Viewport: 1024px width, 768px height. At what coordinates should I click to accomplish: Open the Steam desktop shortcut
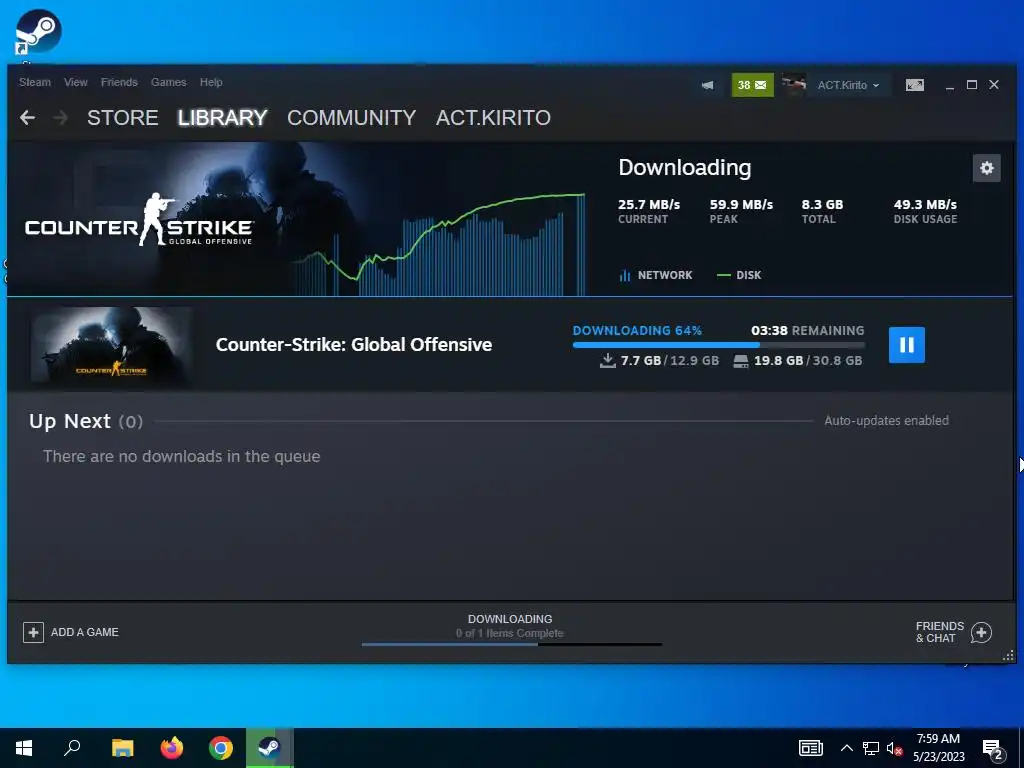38,33
